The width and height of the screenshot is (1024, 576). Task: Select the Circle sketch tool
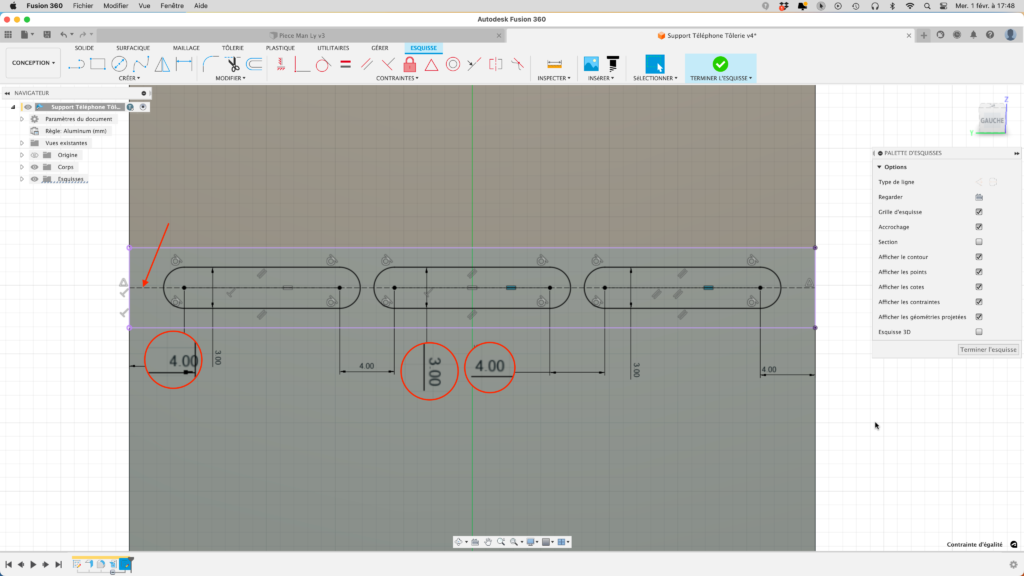point(119,64)
